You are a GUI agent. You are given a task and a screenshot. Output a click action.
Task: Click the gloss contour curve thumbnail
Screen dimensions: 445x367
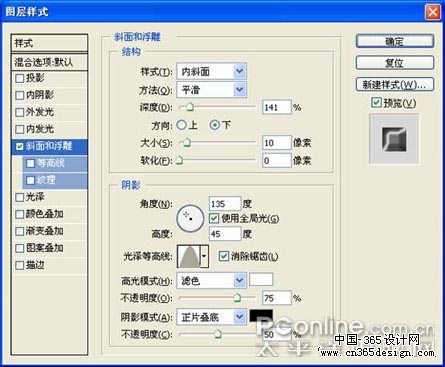189,256
